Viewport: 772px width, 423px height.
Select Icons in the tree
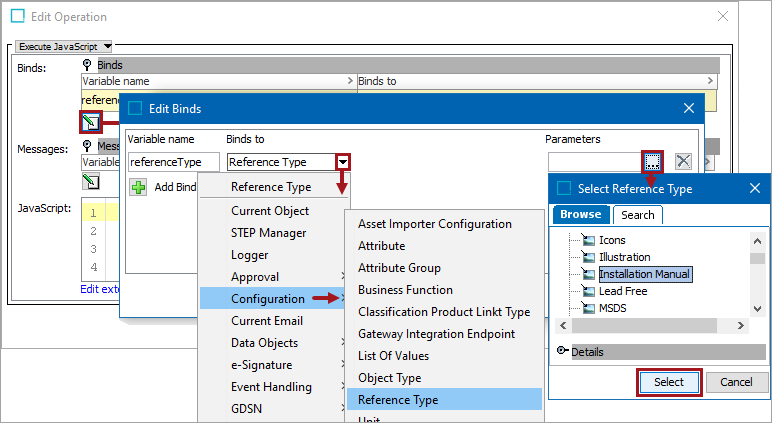click(x=612, y=240)
